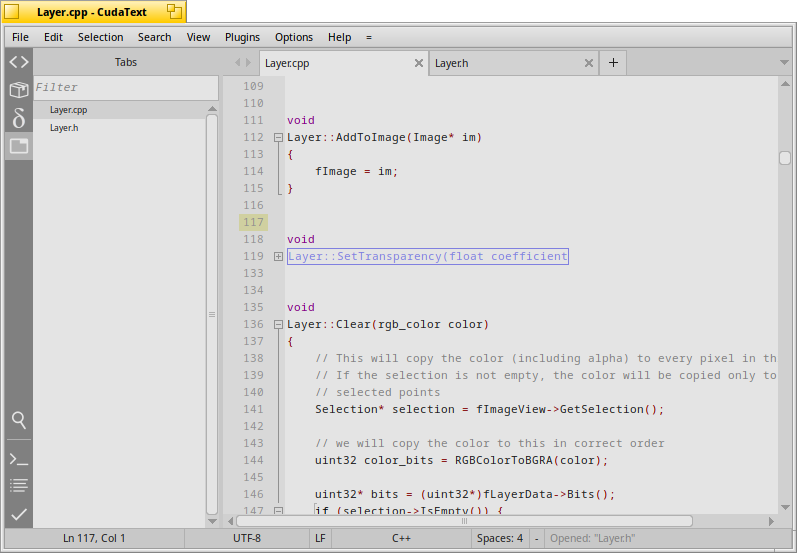The image size is (797, 553).
Task: Open the Options menu
Action: click(x=294, y=37)
